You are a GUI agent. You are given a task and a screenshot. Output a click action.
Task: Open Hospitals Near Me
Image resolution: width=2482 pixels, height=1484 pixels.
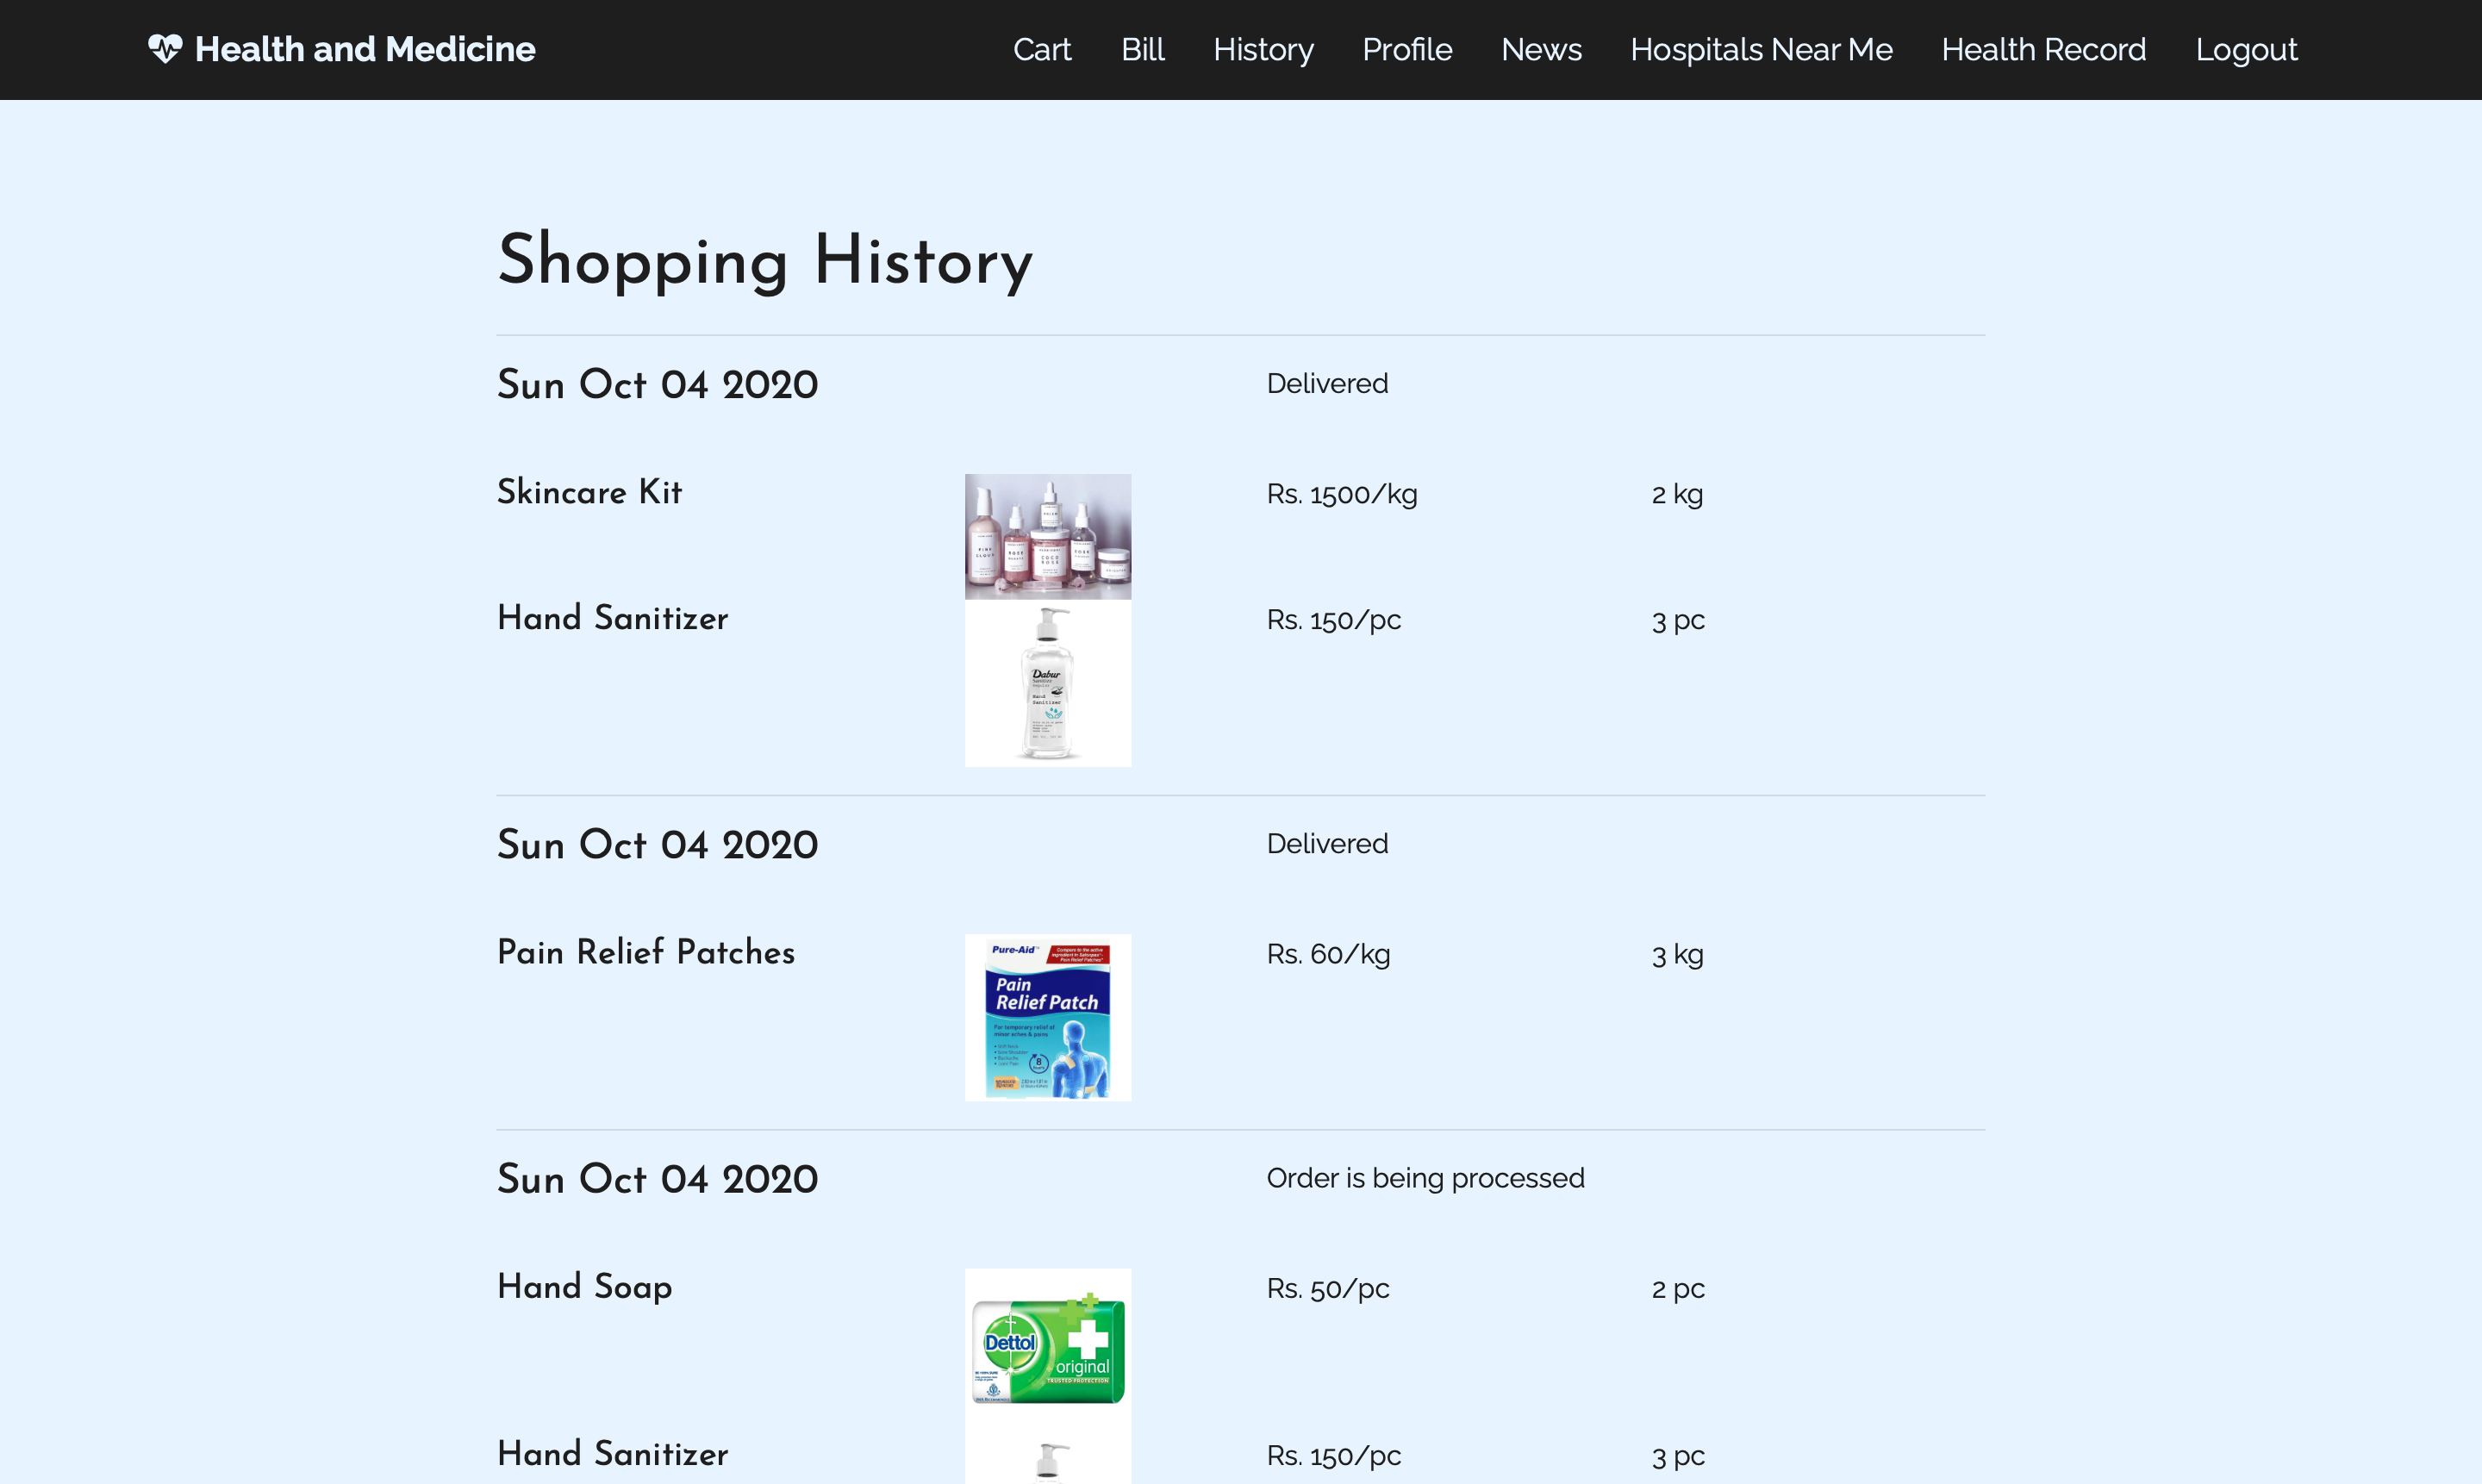pyautogui.click(x=1760, y=49)
